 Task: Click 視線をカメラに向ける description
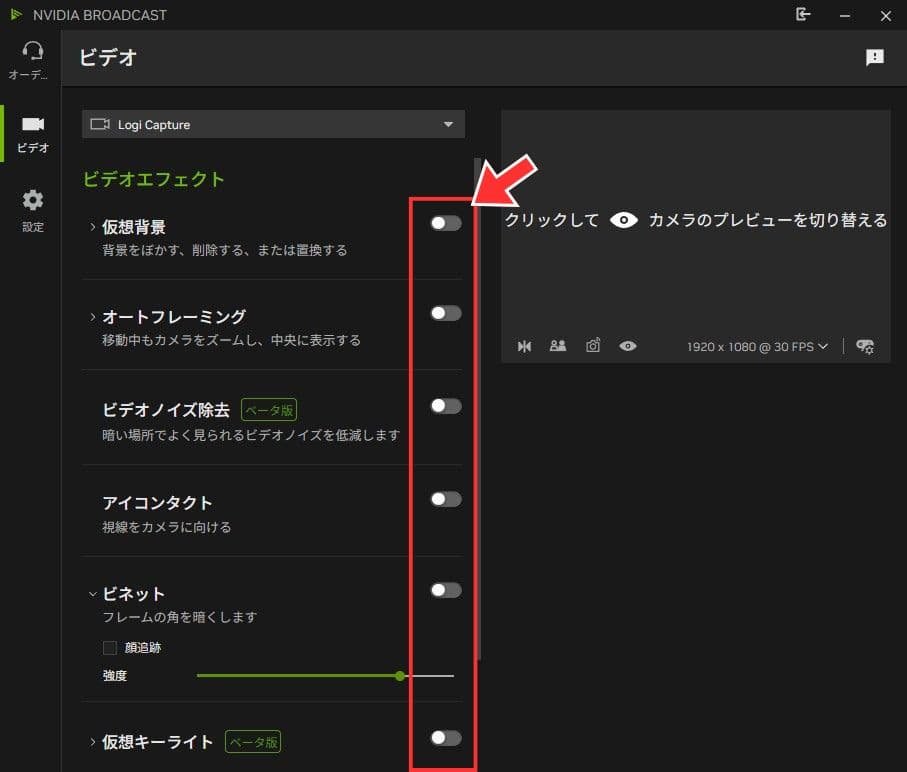[167, 527]
